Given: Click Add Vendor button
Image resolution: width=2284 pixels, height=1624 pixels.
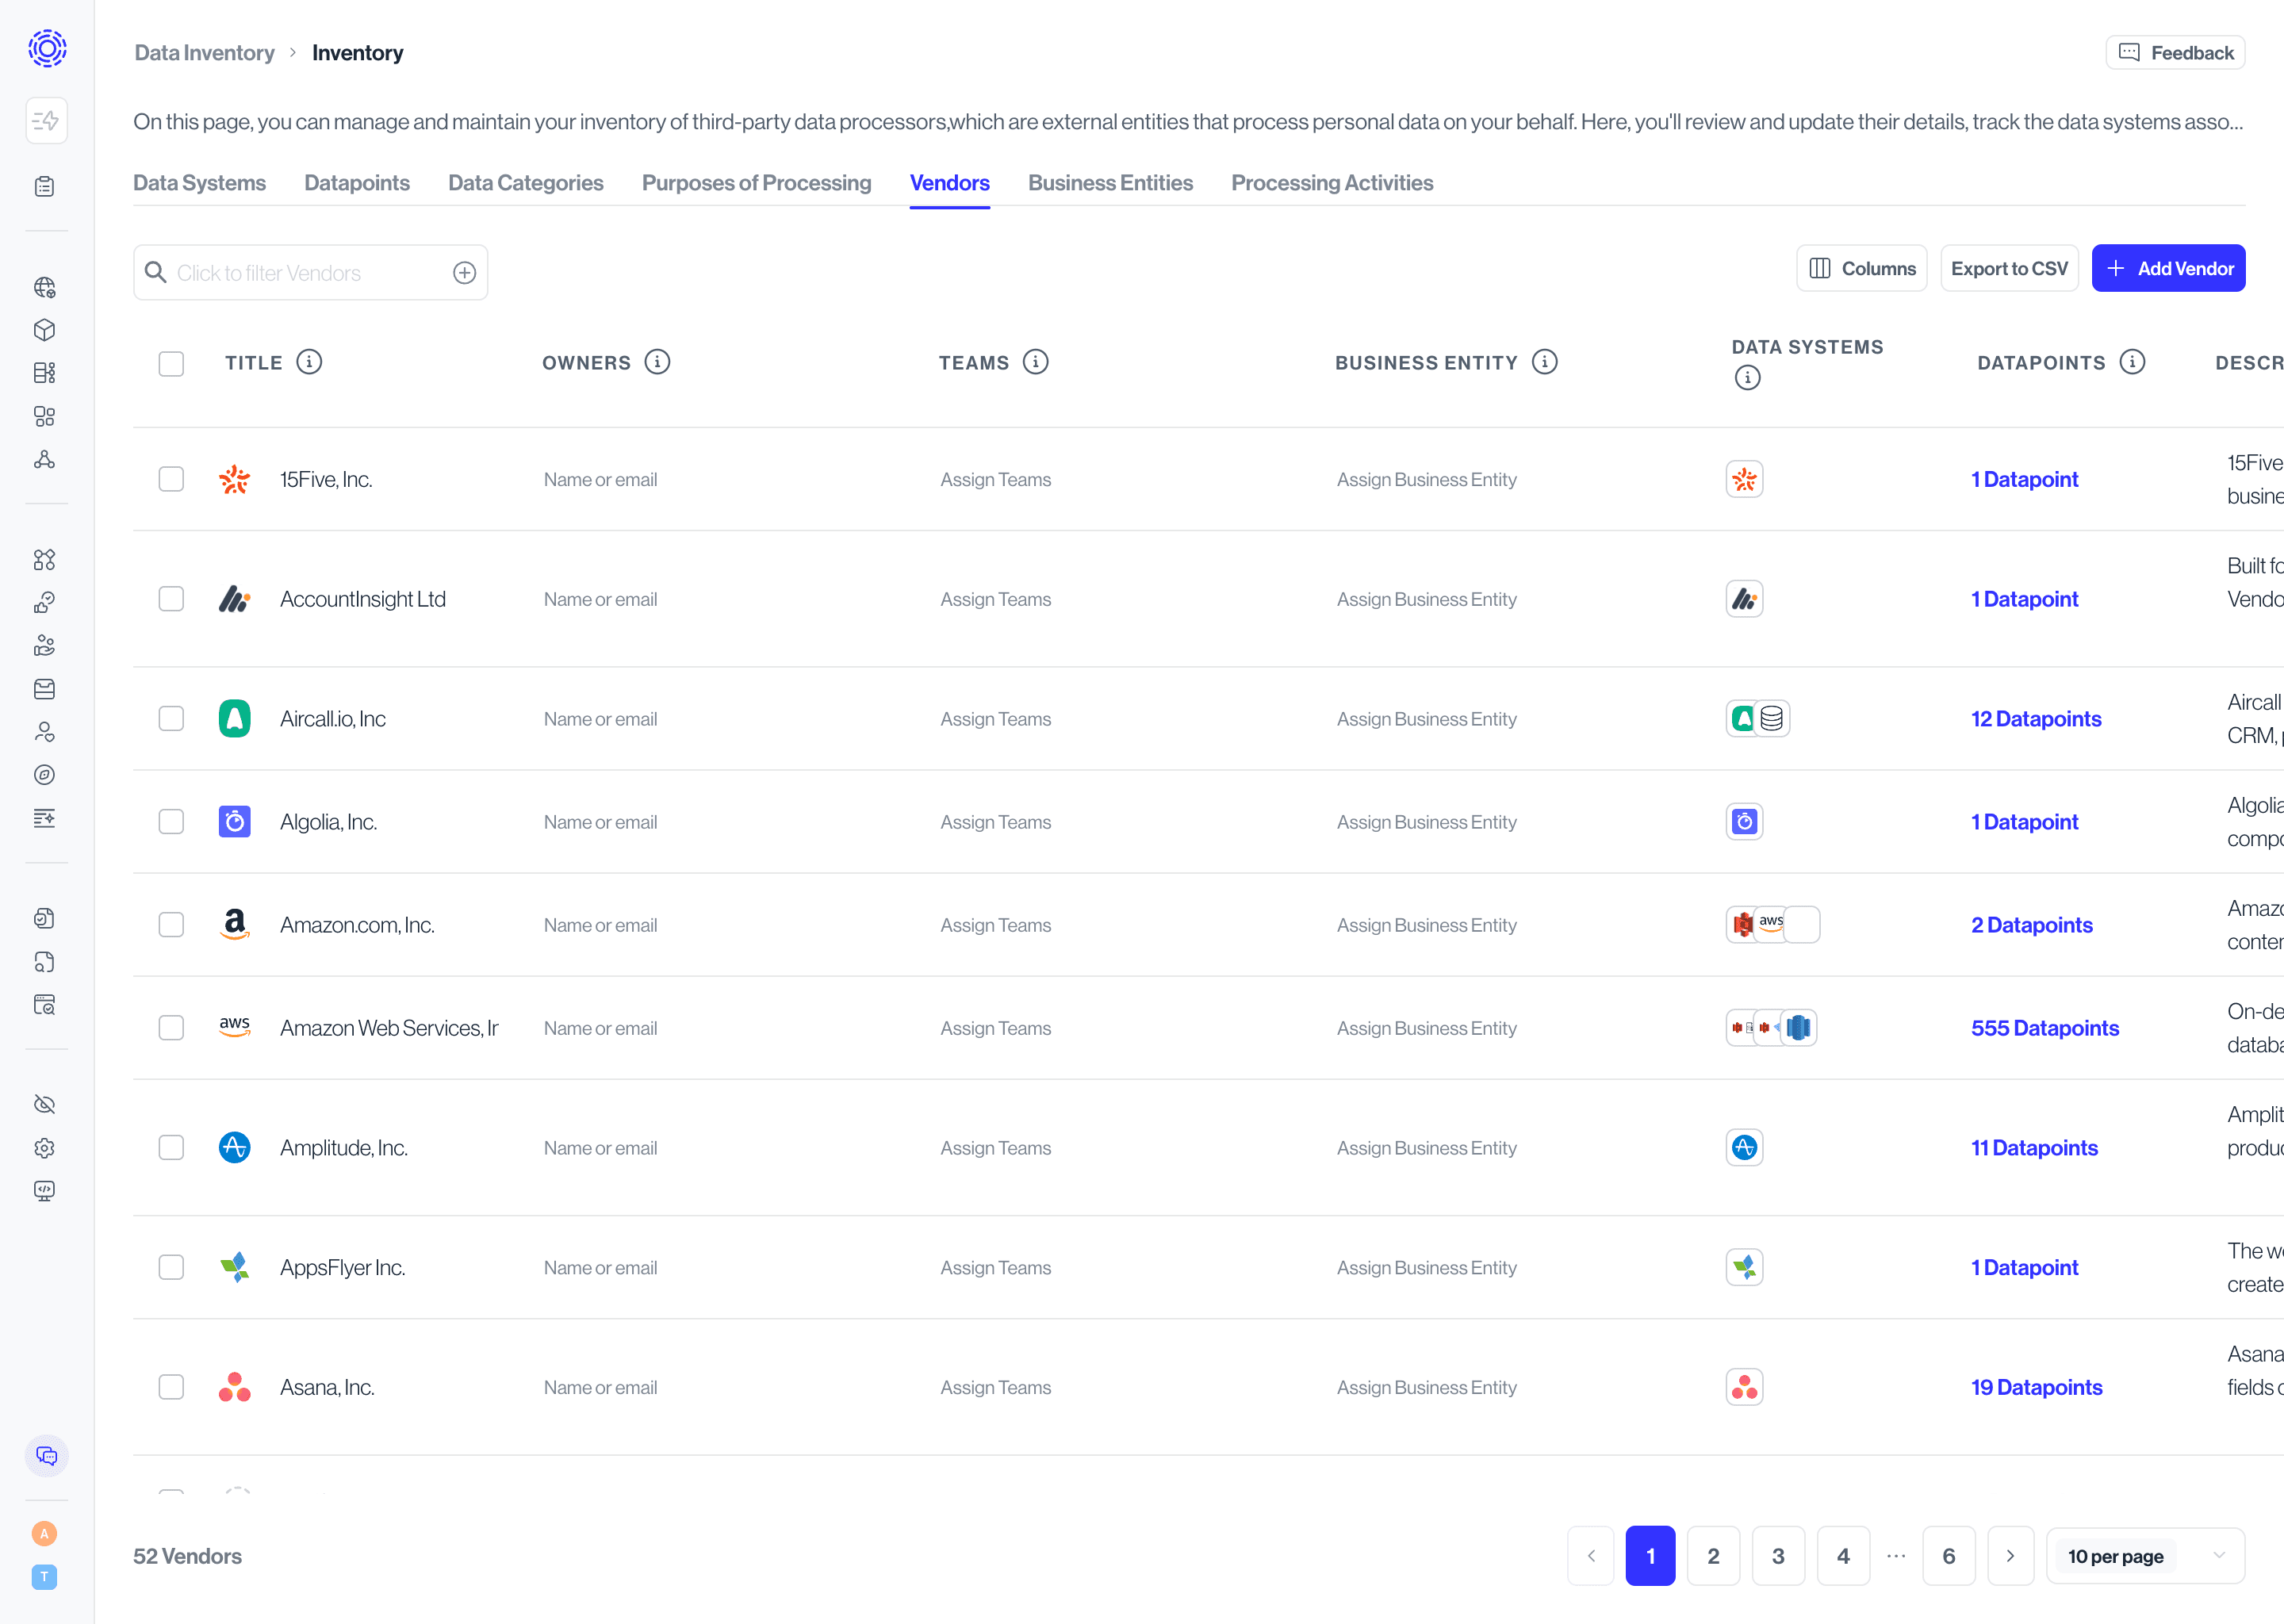Looking at the screenshot, I should (2168, 269).
